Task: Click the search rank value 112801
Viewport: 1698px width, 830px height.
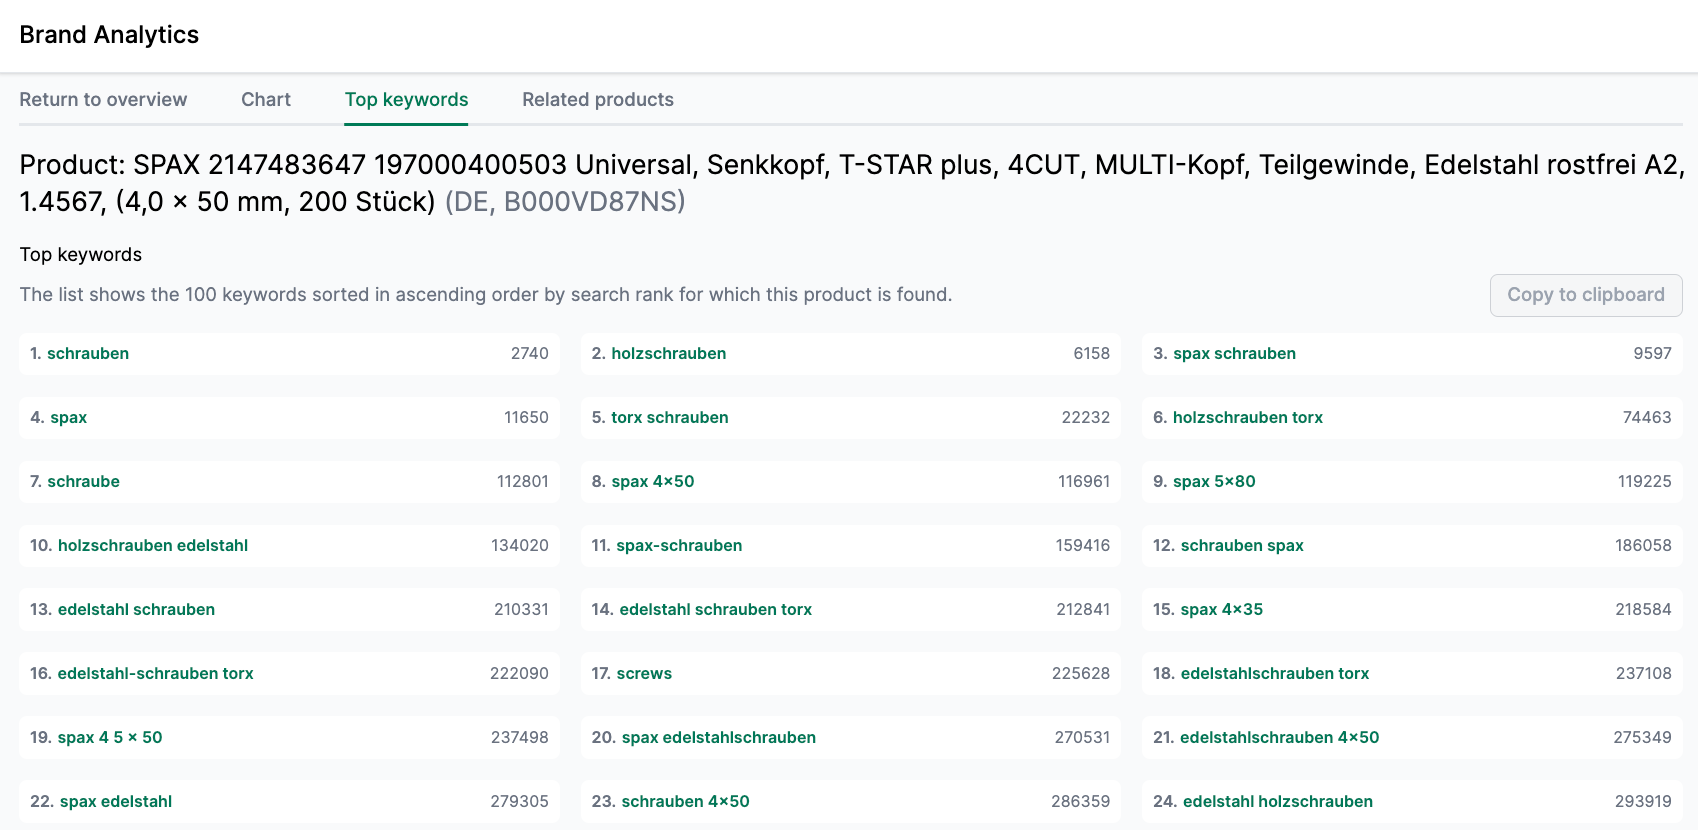Action: pos(523,481)
